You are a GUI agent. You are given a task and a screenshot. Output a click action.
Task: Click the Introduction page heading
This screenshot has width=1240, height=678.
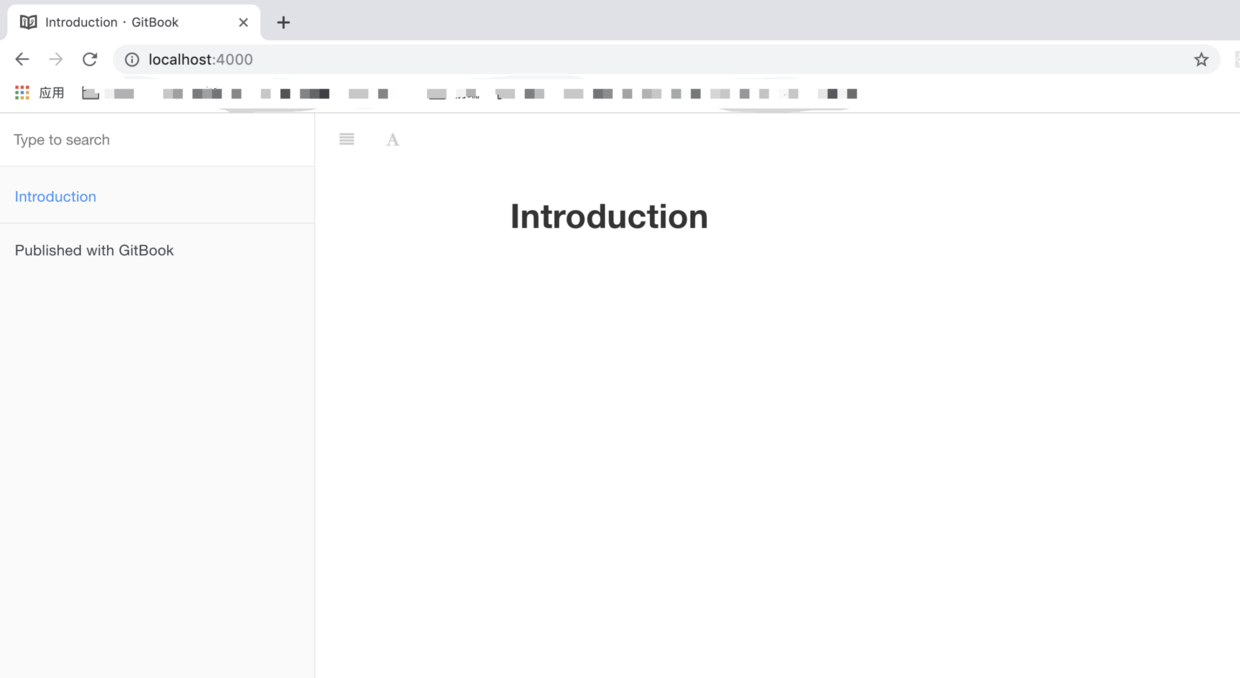[x=609, y=216]
